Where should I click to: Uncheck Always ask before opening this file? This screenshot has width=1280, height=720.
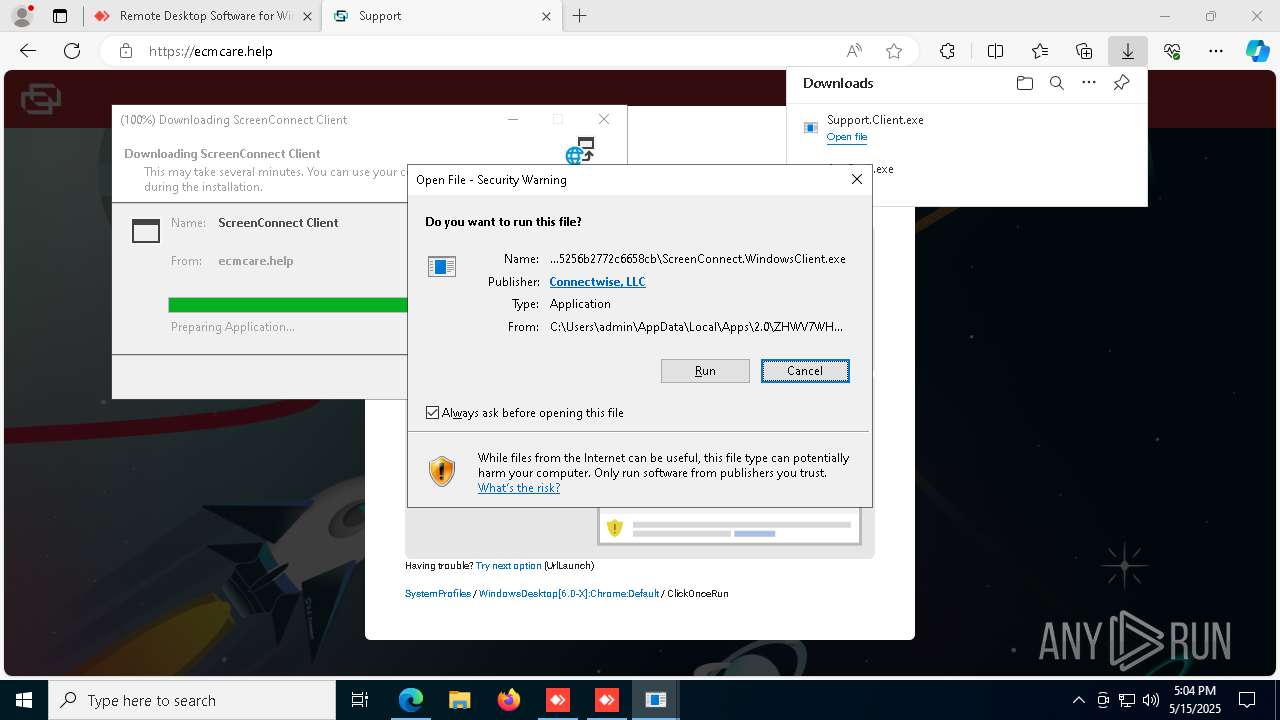pos(432,413)
